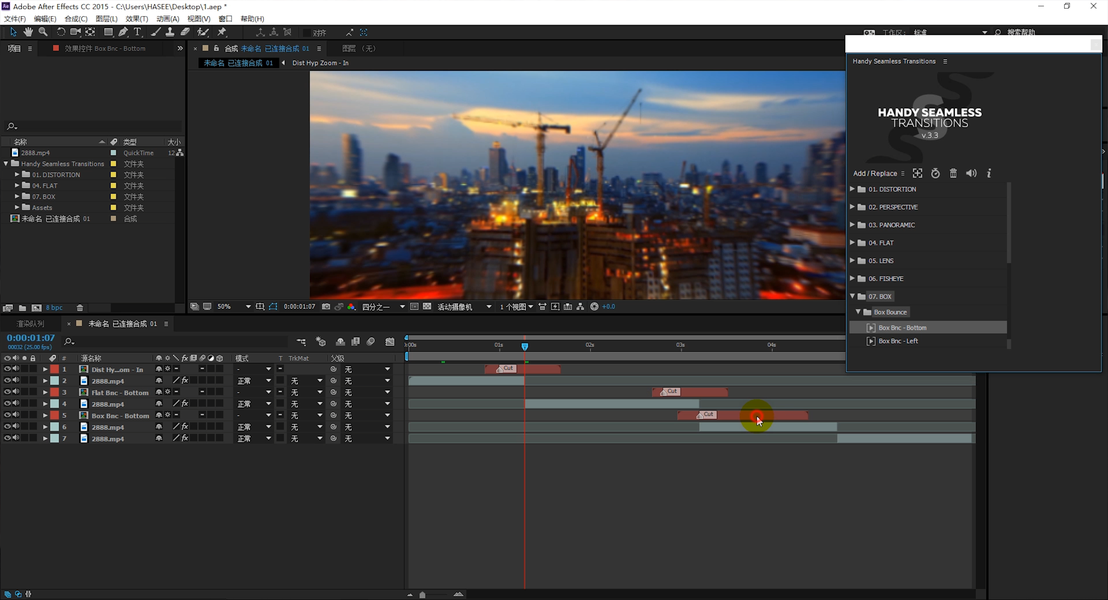
Task: Toggle transparency grid in viewer
Action: (x=427, y=307)
